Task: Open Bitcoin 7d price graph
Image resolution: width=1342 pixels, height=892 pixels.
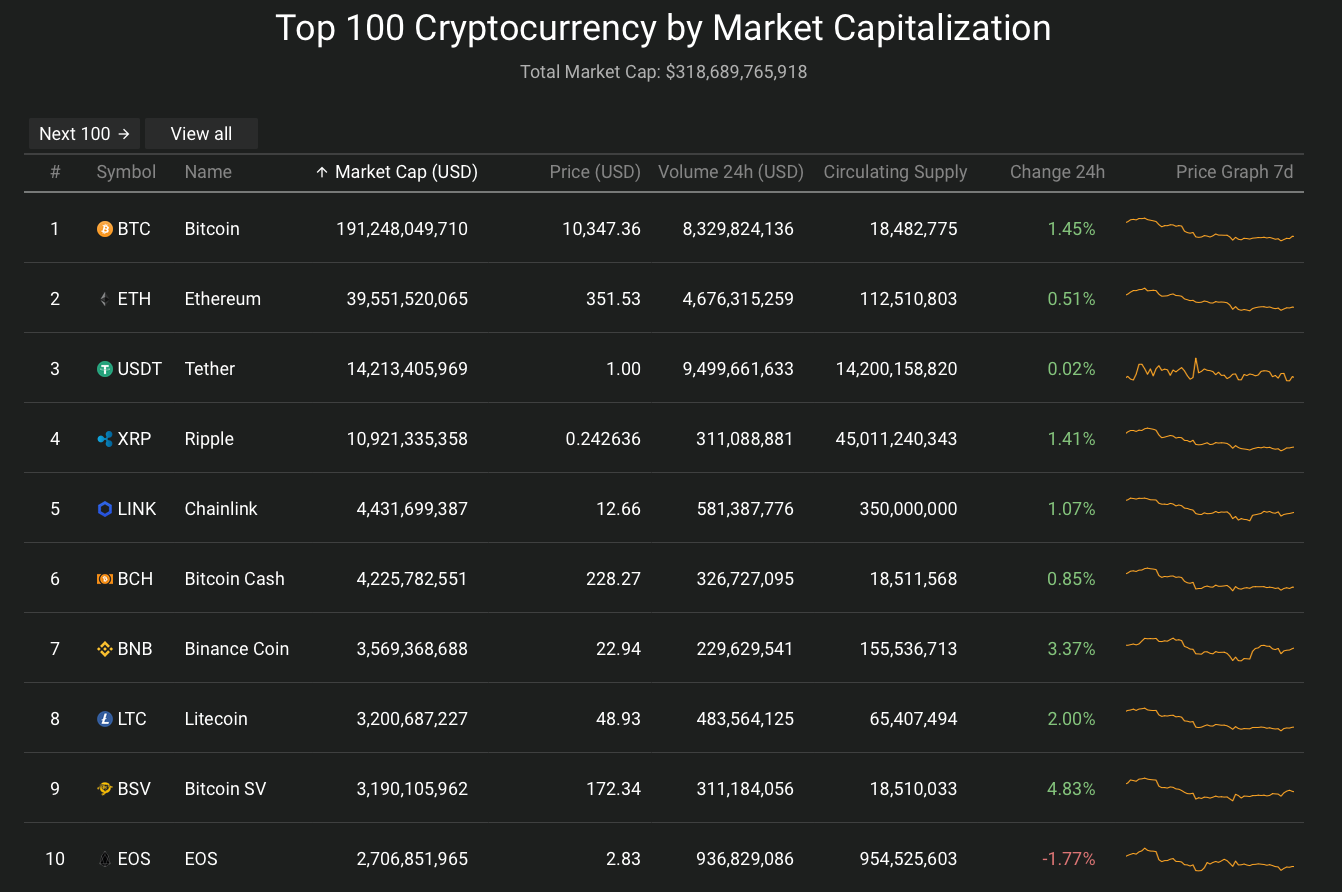Action: (x=1210, y=229)
